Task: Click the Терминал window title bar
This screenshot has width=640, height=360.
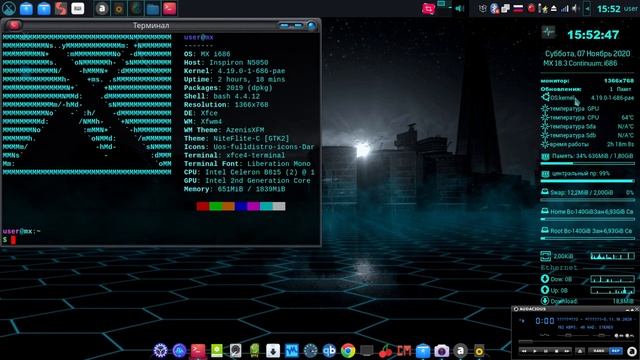Action: pos(151,25)
